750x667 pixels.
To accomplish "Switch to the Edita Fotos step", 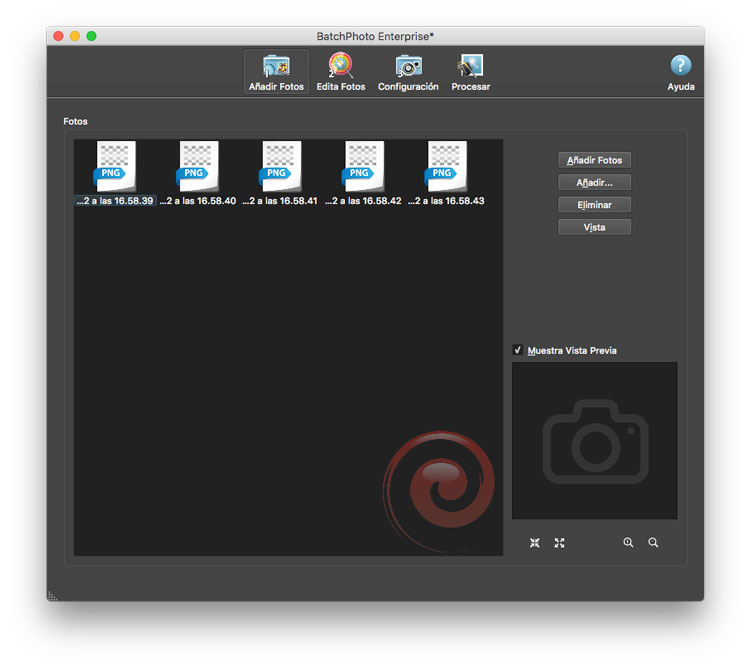I will tap(340, 72).
